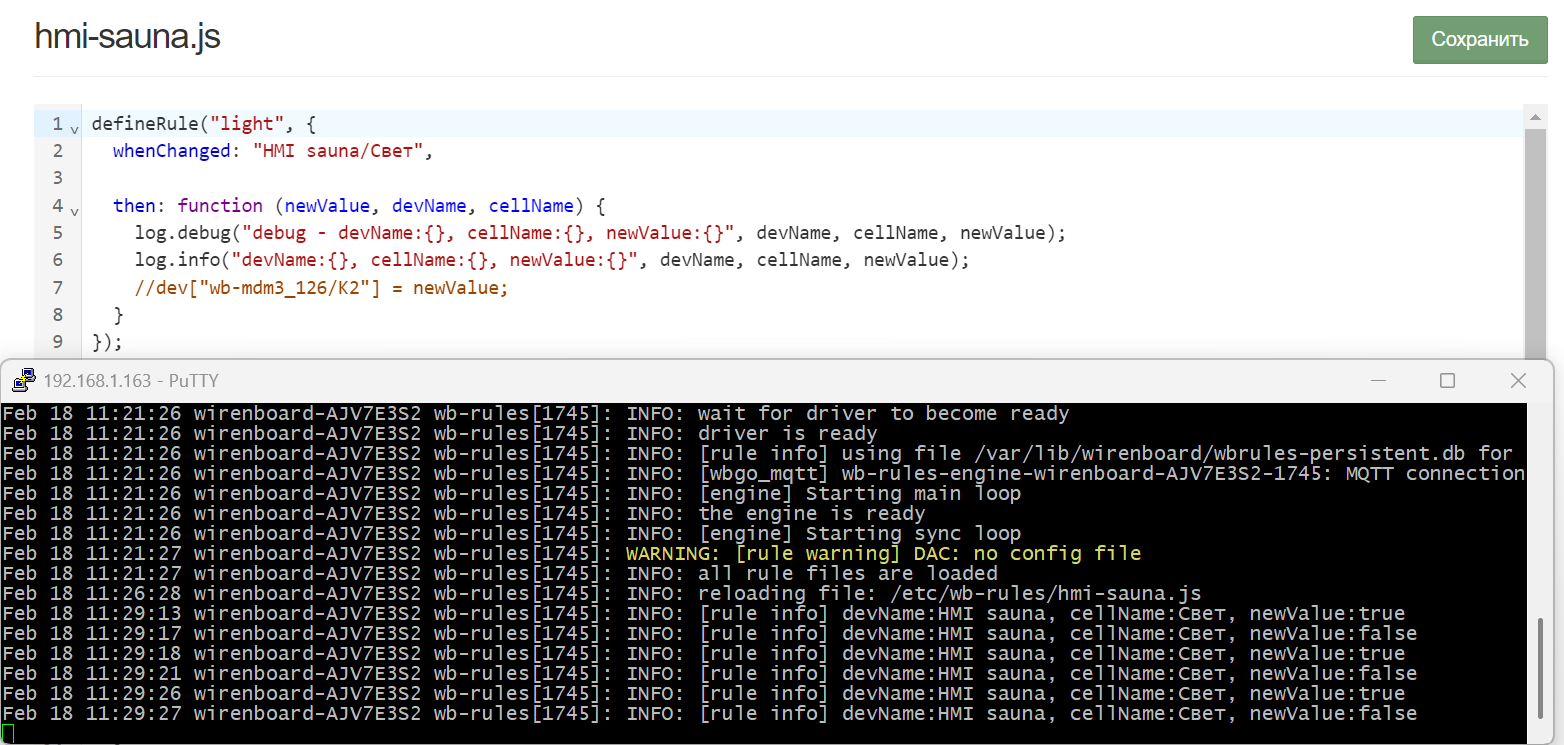Click line number 5 in the editor gutter
1564x745 pixels.
pyautogui.click(x=57, y=232)
